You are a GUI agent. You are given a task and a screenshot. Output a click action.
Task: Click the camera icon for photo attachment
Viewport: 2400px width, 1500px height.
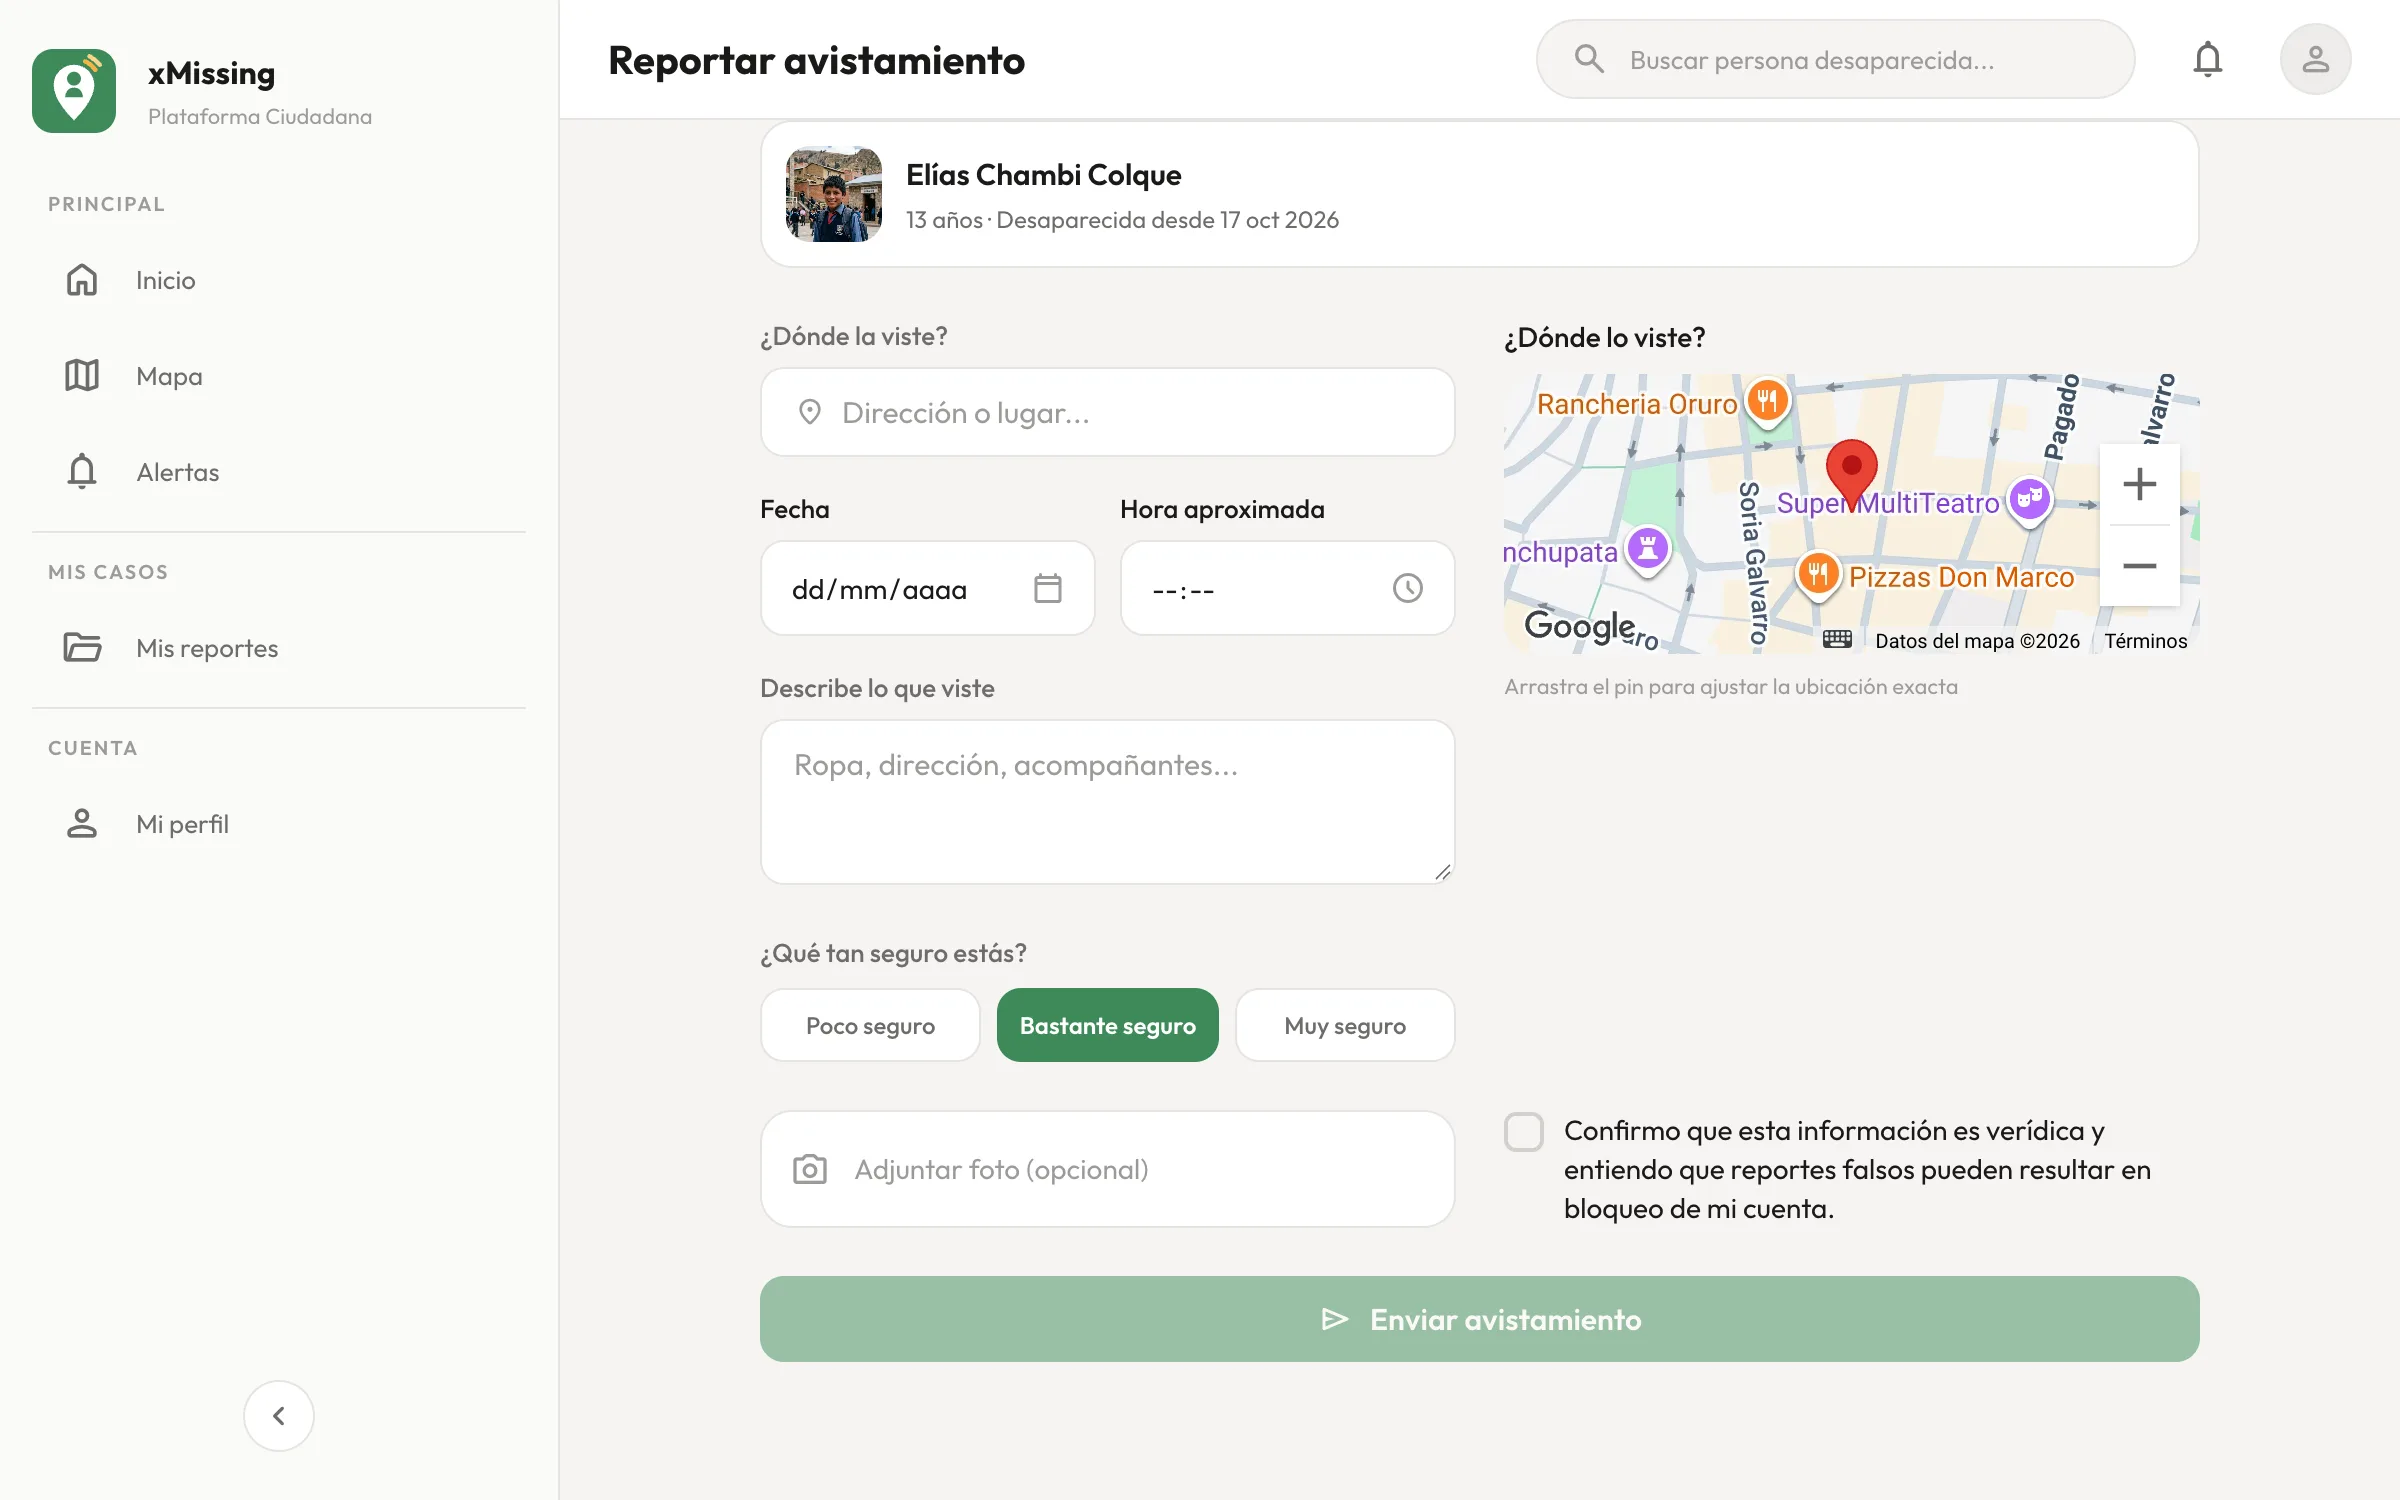pyautogui.click(x=809, y=1169)
